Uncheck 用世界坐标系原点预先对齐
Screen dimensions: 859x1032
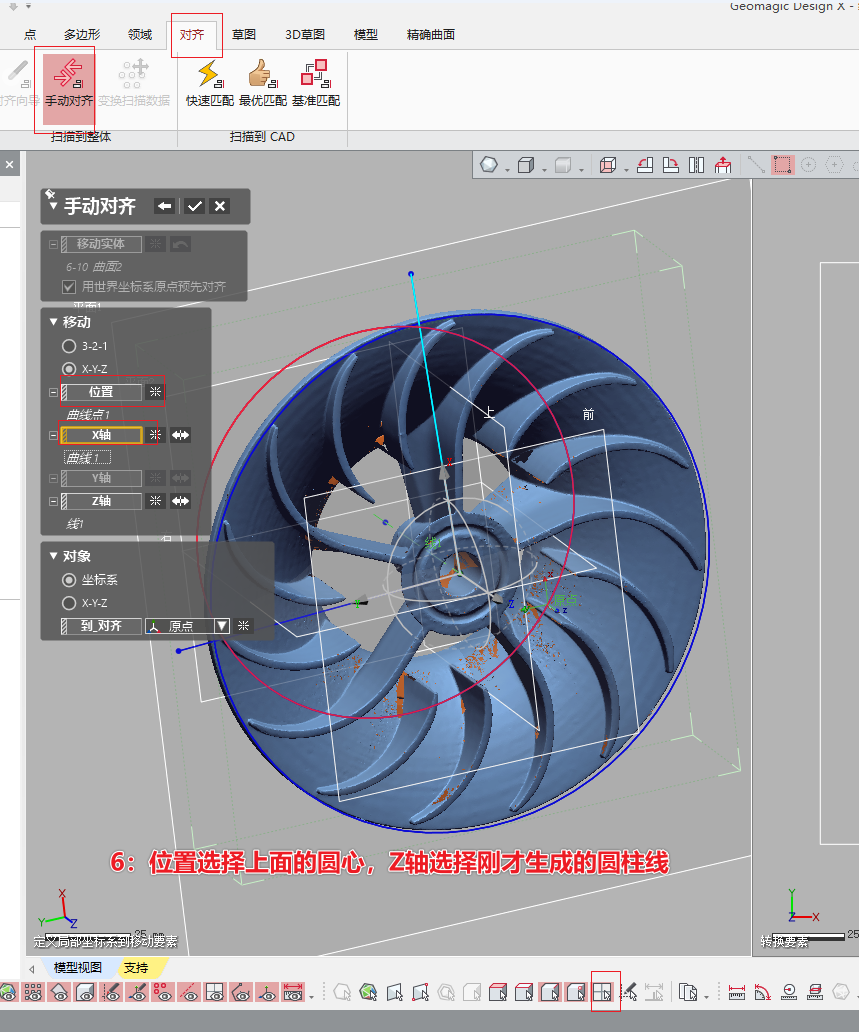click(69, 286)
